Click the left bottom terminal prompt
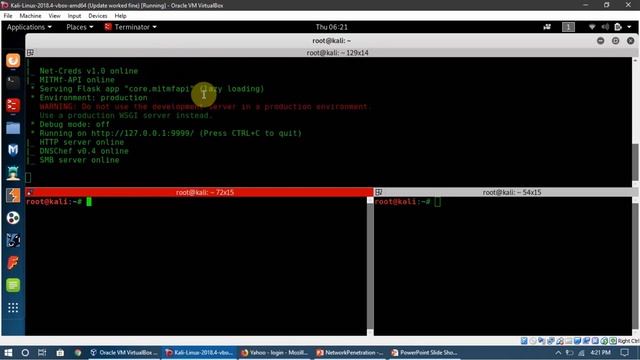This screenshot has width=640, height=360. coord(54,202)
